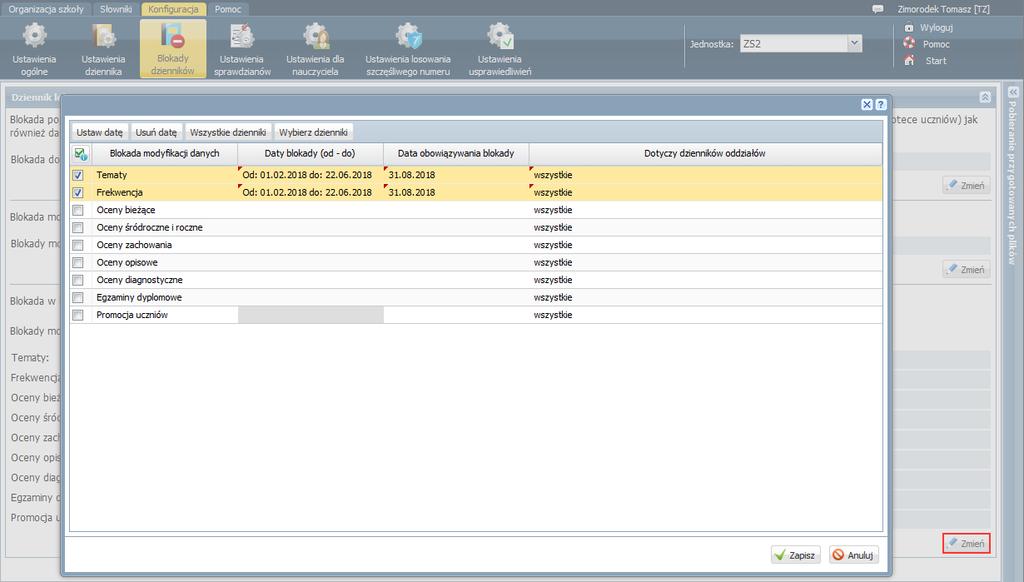Check the Promocja uczniów row checkbox

point(78,315)
